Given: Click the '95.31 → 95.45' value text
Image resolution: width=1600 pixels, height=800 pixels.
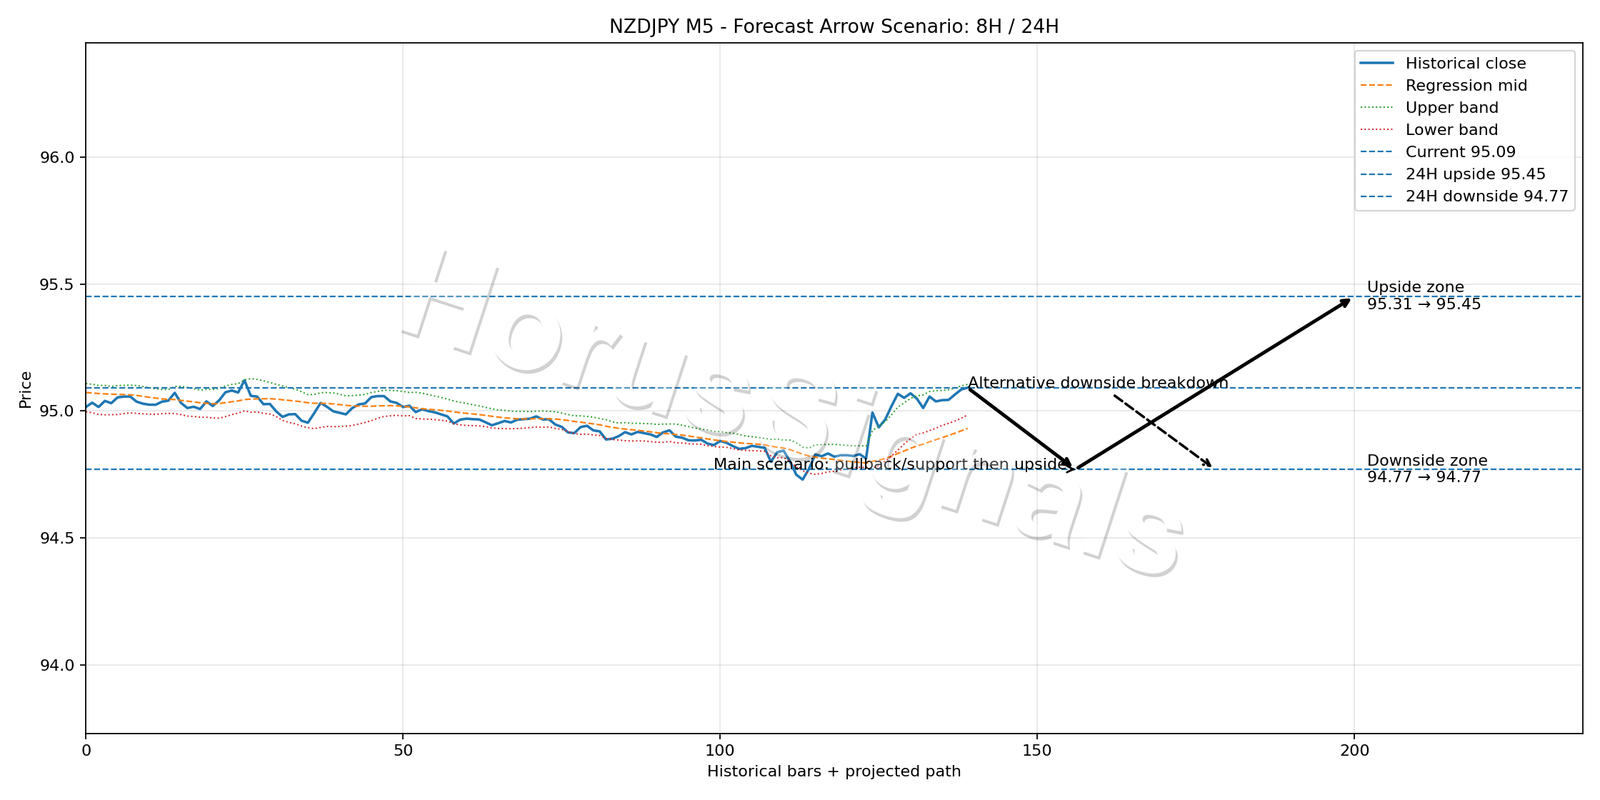Looking at the screenshot, I should point(1424,304).
